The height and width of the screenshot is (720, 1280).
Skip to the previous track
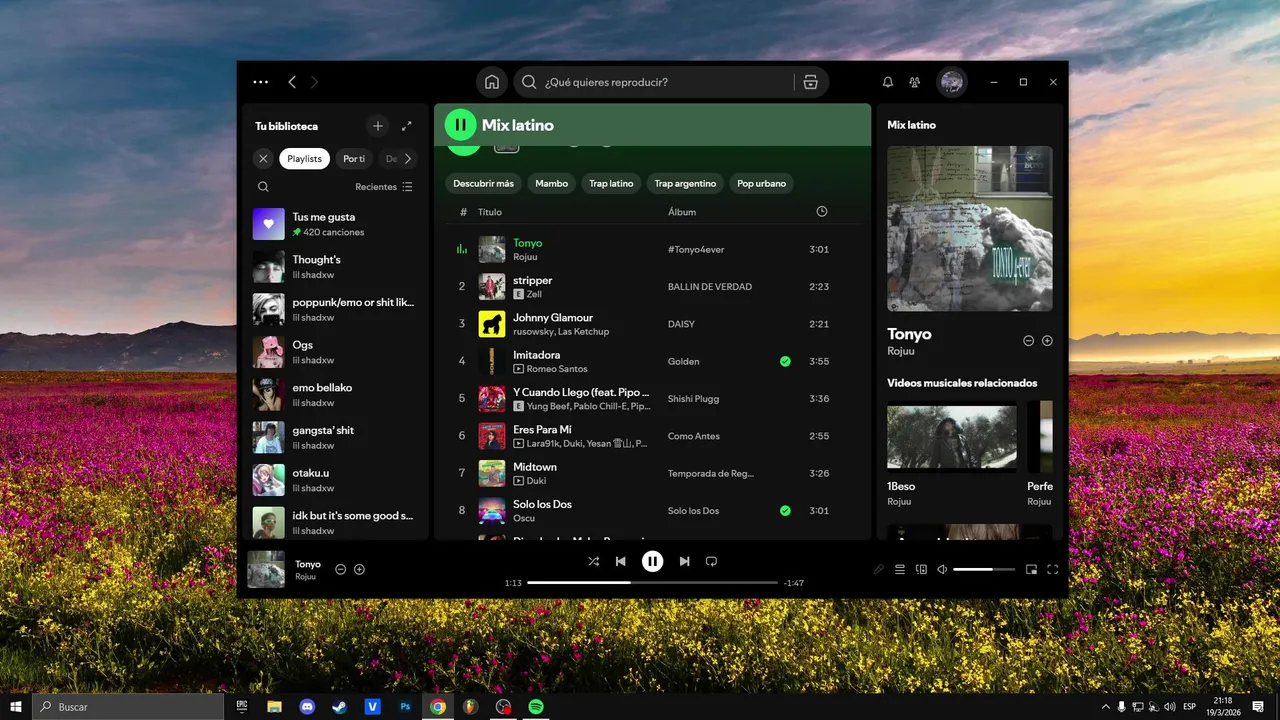coord(621,561)
